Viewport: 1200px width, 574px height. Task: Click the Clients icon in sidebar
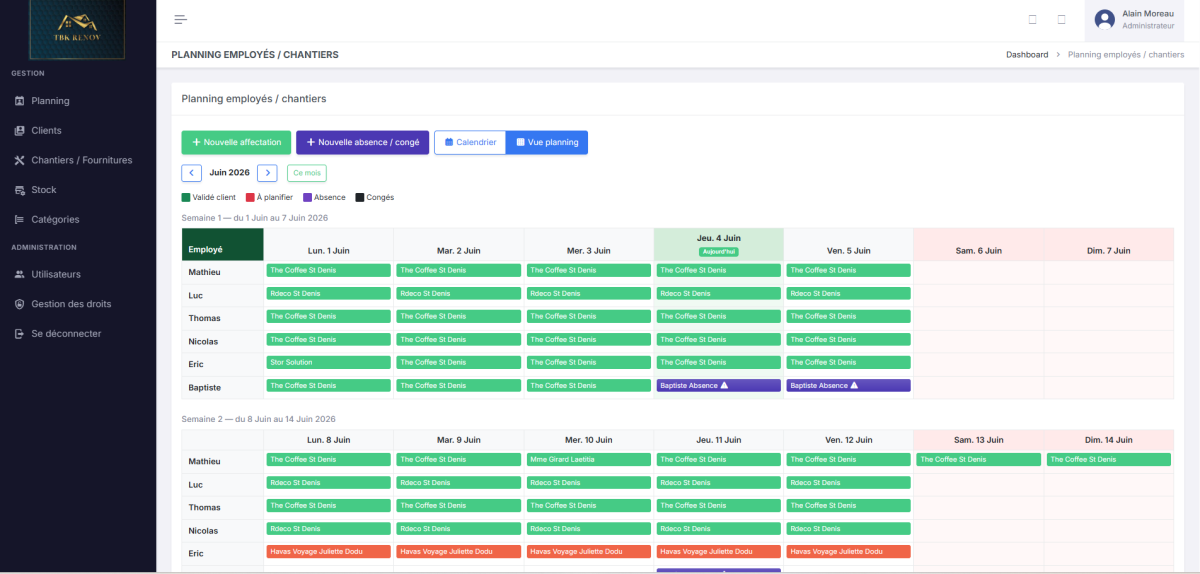coord(20,131)
